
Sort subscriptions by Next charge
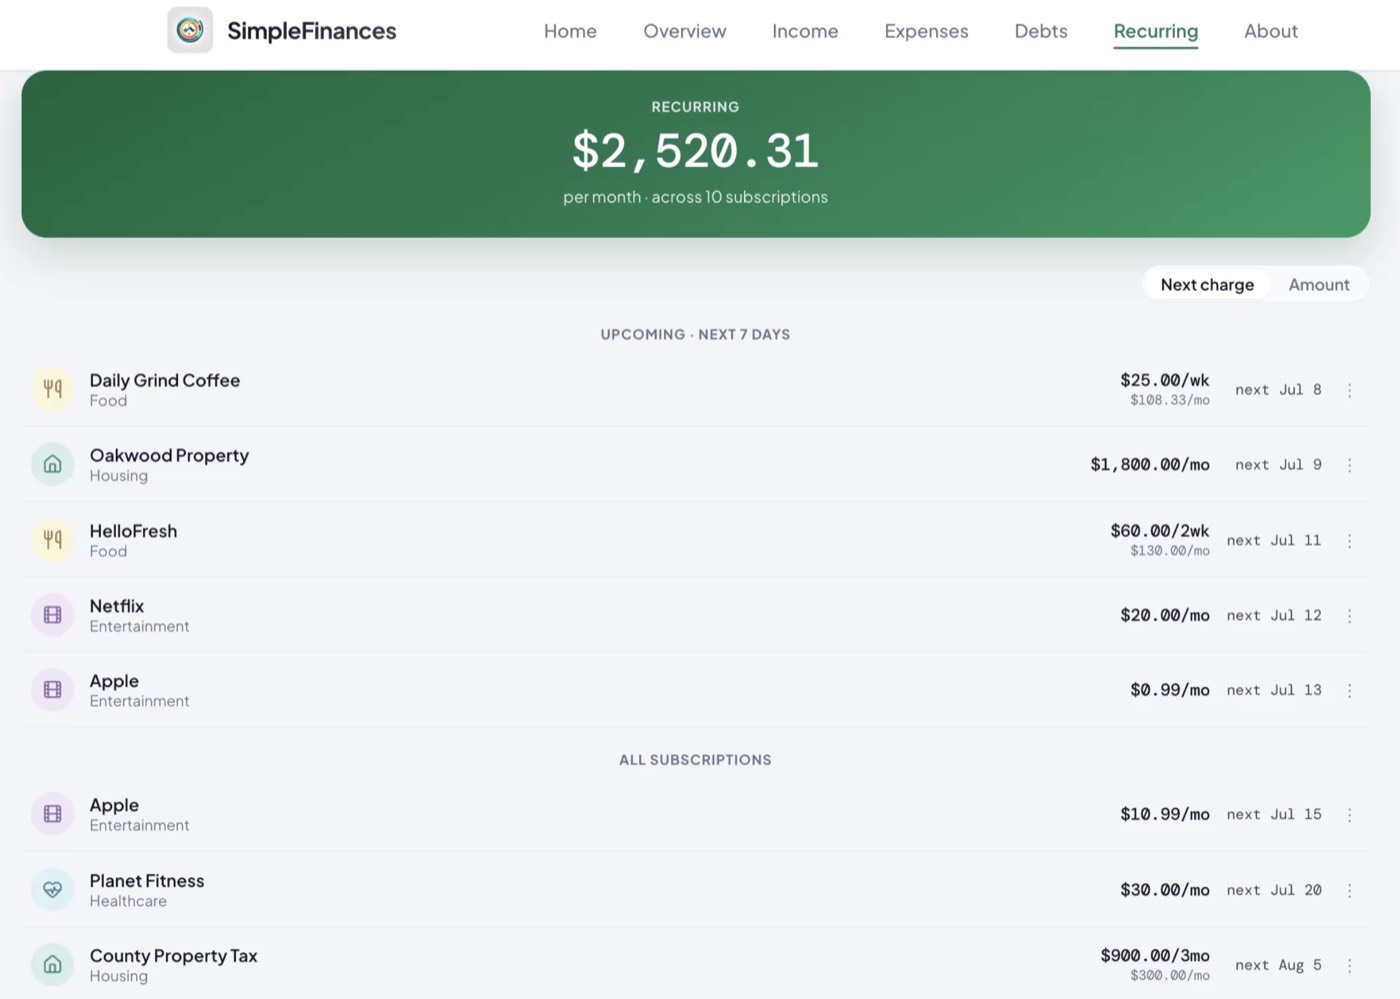coord(1207,284)
